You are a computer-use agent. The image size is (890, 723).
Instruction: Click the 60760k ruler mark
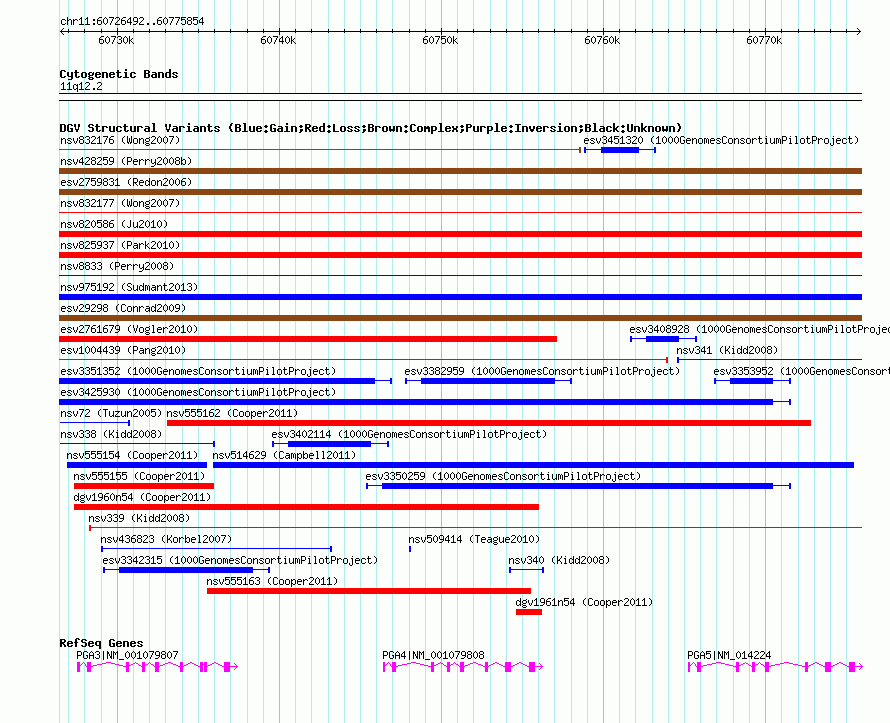pos(602,41)
